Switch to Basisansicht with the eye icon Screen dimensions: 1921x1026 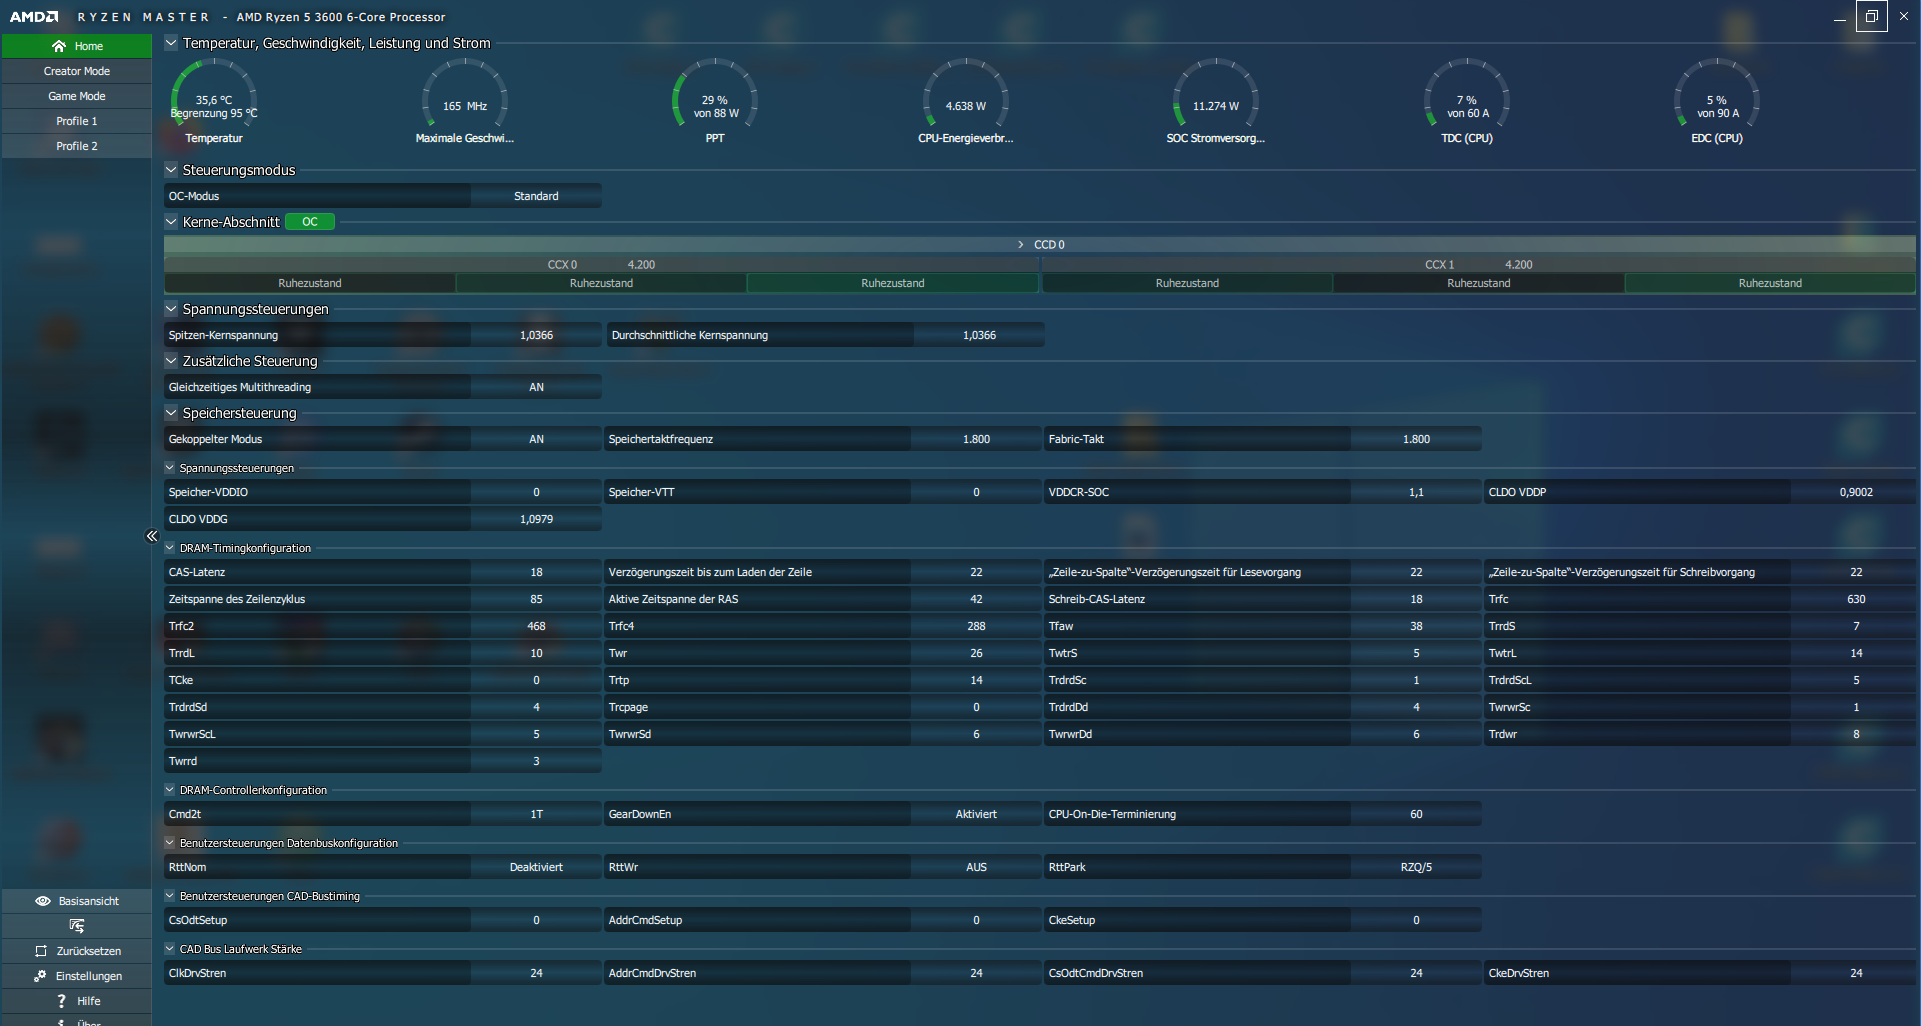click(43, 901)
